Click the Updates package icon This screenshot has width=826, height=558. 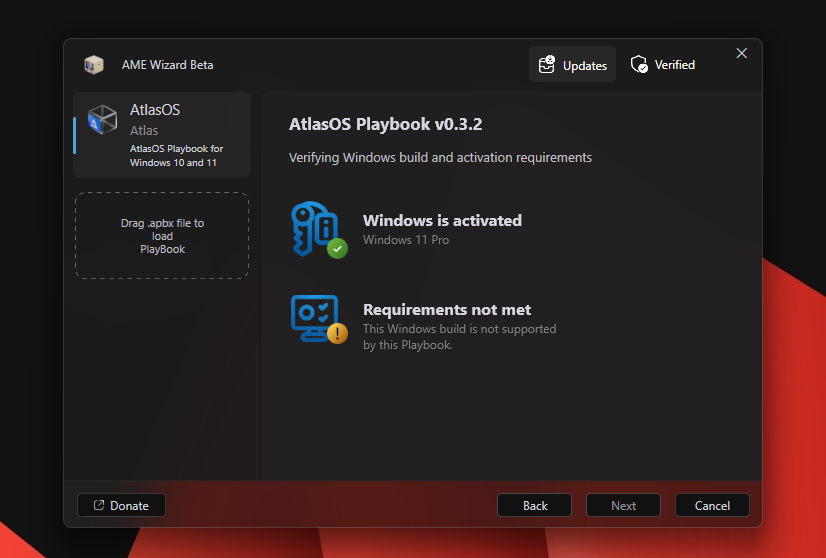pos(546,64)
